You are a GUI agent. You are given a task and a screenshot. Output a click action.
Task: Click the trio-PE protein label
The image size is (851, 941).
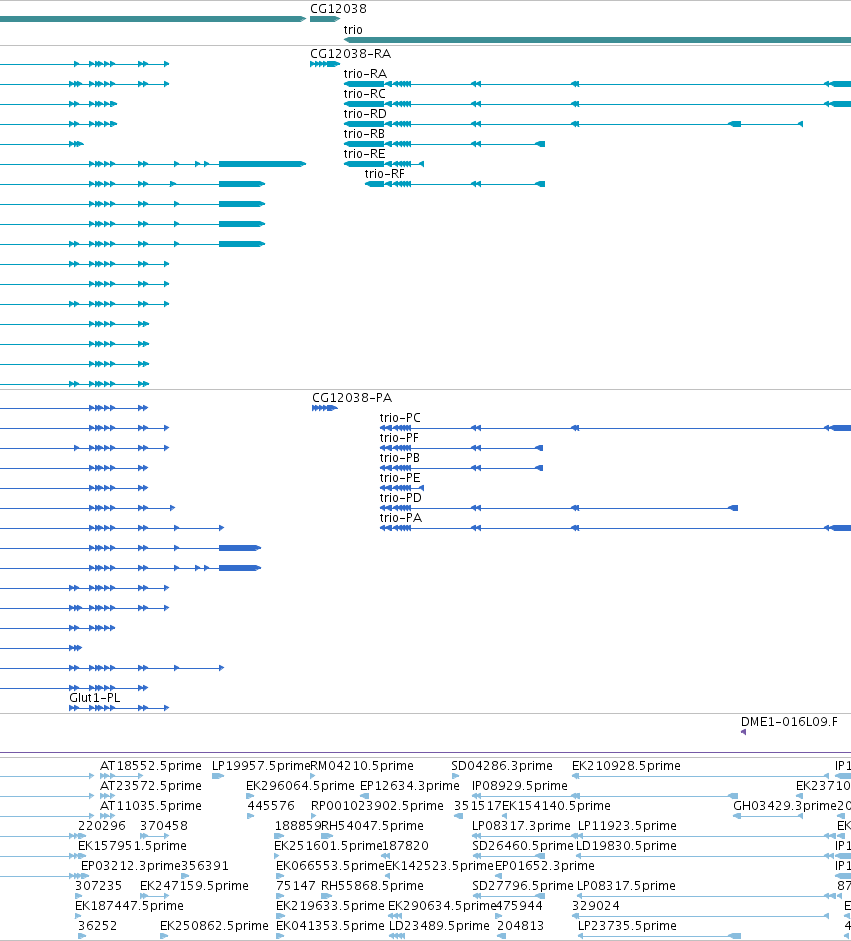[x=400, y=478]
